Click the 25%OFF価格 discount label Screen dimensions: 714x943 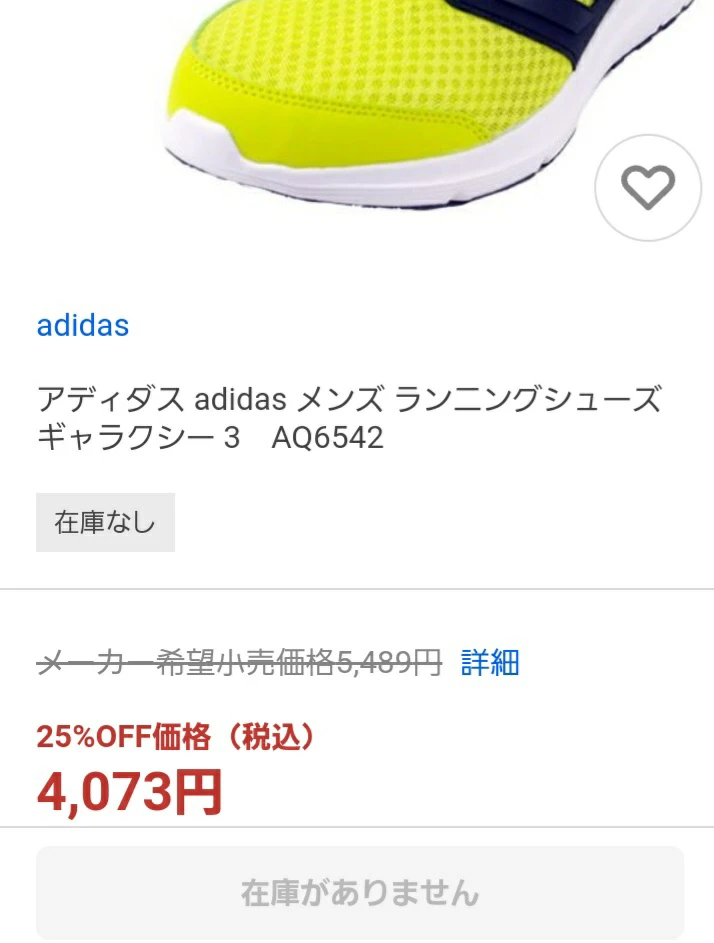click(x=123, y=736)
